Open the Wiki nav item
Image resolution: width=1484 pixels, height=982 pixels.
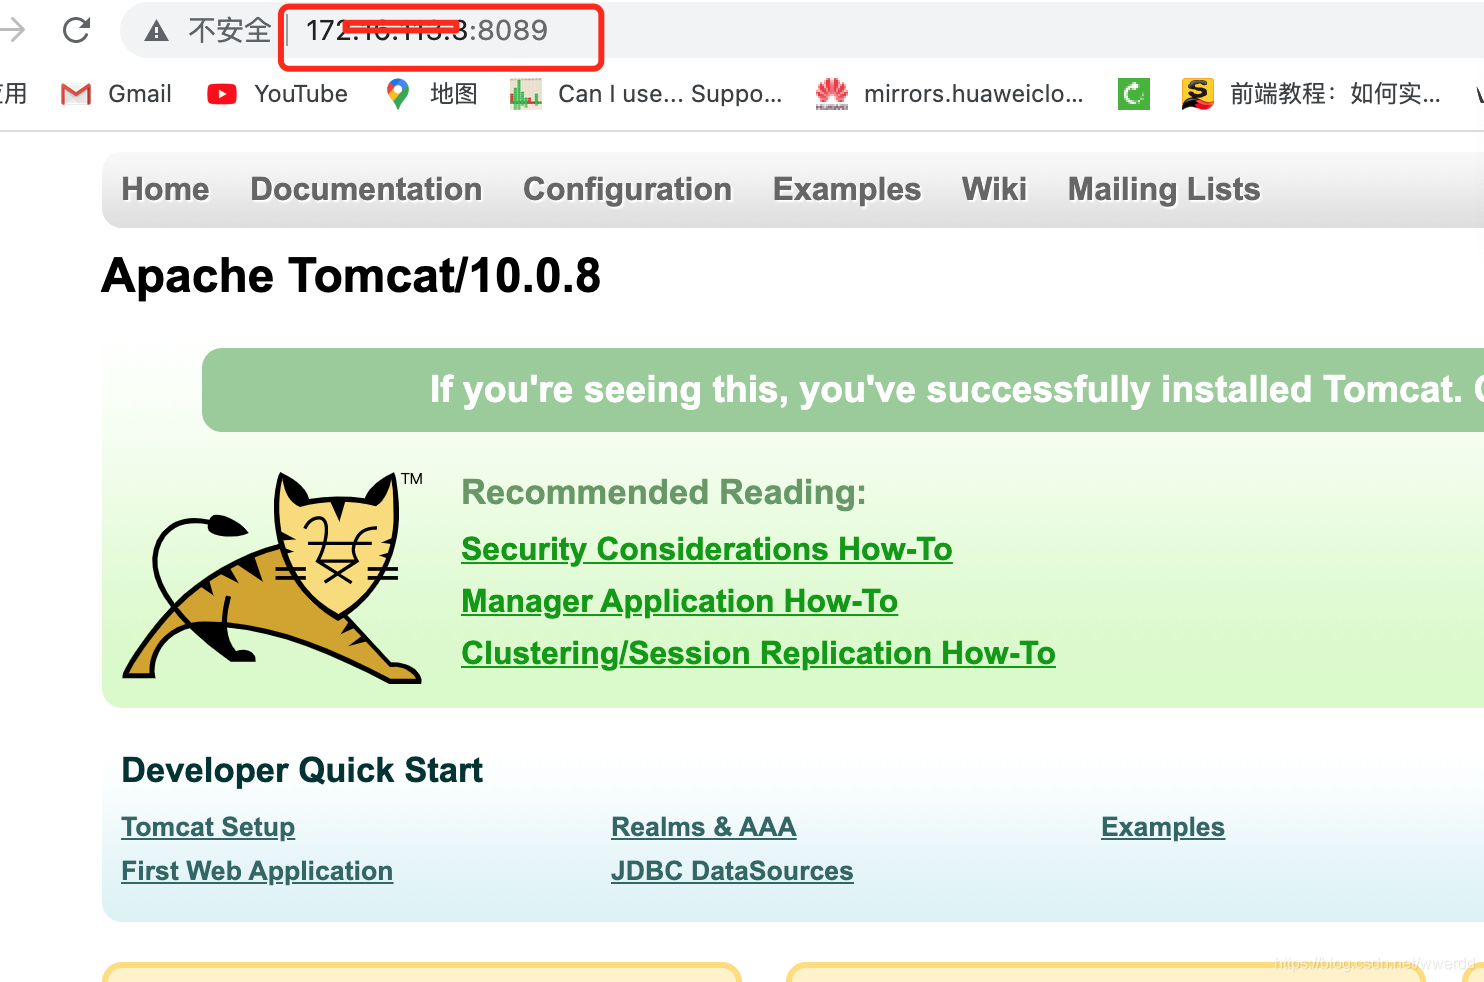[x=994, y=189]
